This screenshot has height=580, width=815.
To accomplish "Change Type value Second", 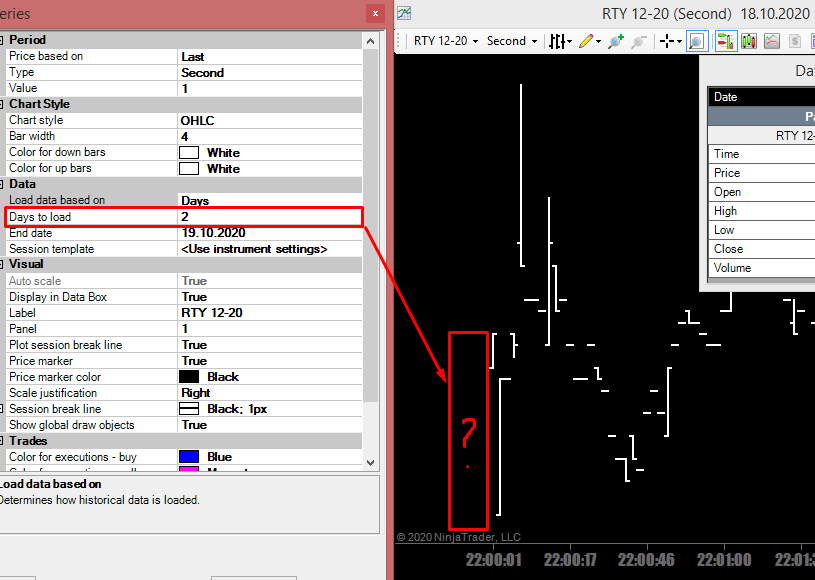I will (x=270, y=72).
